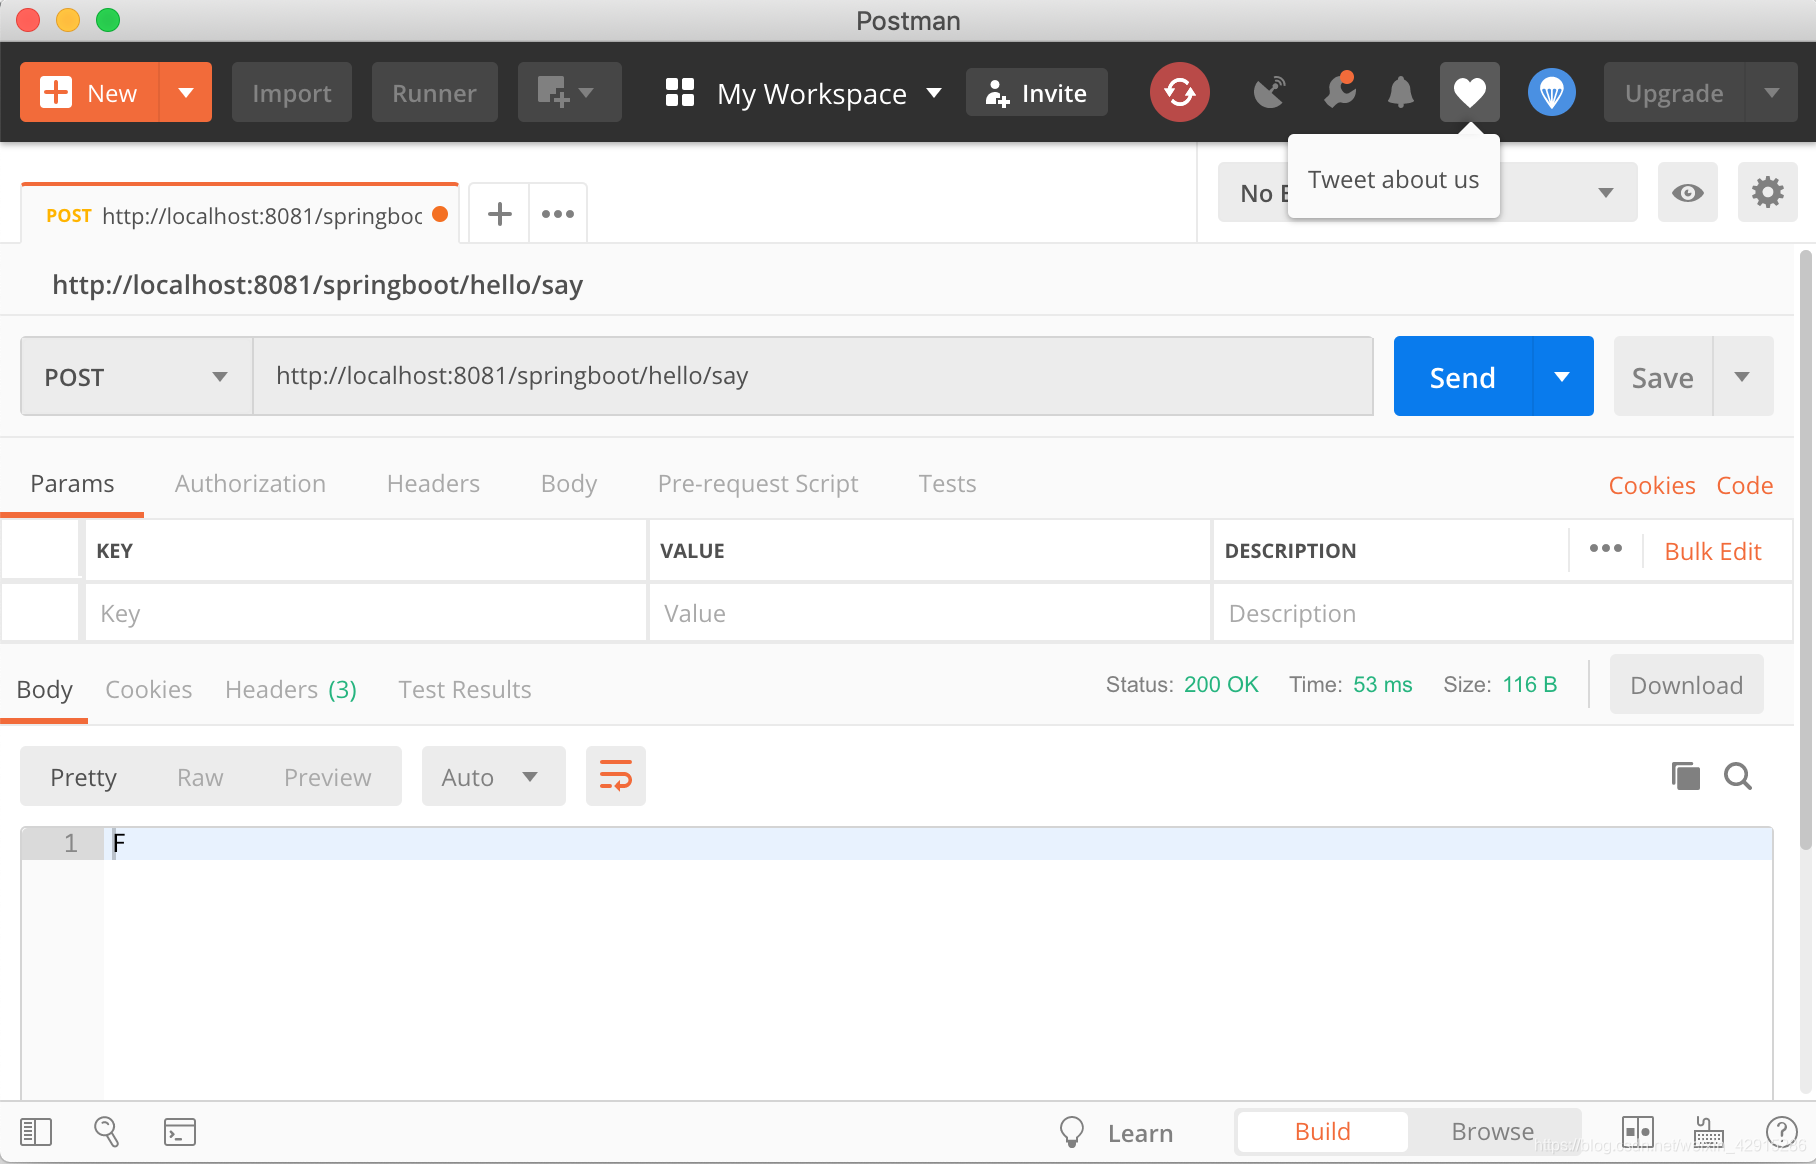Open params column options ellipsis
Screen dimensions: 1816x1164
1605,548
